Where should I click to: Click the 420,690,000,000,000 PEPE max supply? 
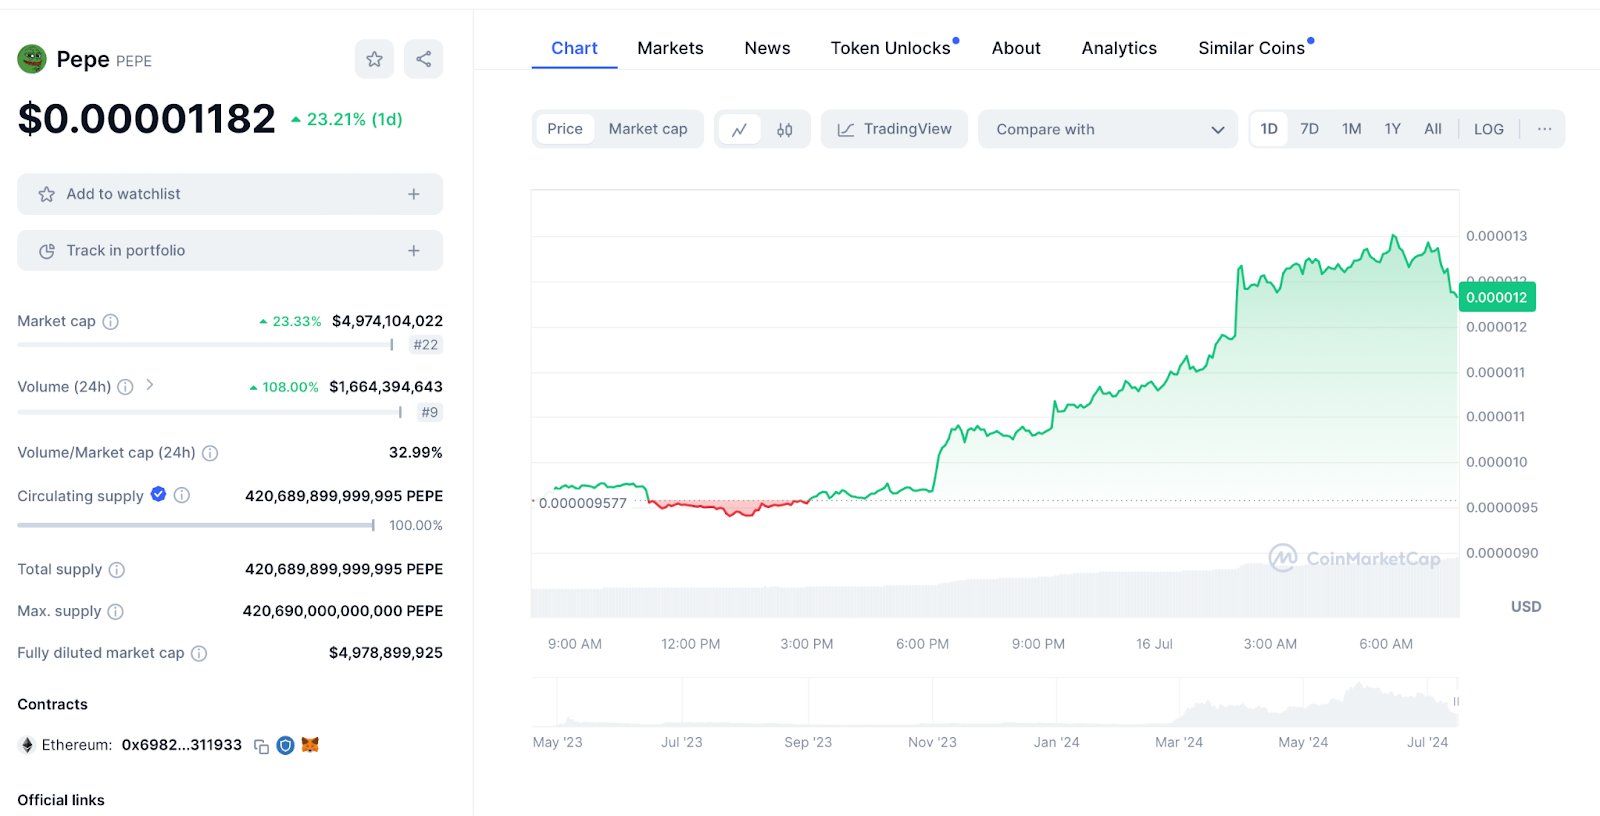click(x=343, y=611)
